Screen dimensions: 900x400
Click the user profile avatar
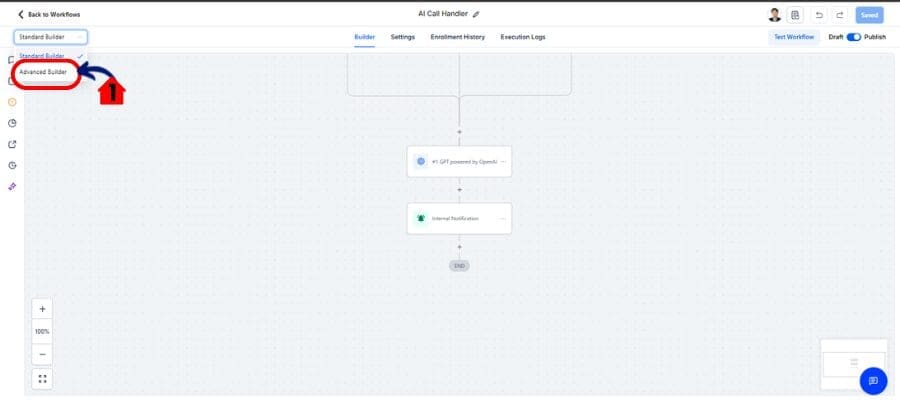pyautogui.click(x=774, y=15)
